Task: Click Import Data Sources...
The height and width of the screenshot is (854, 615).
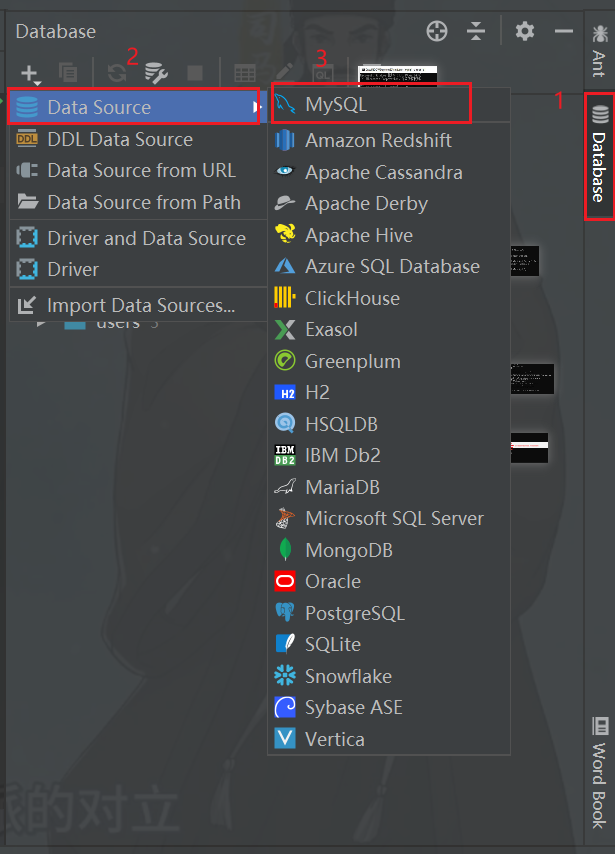Action: (x=138, y=306)
